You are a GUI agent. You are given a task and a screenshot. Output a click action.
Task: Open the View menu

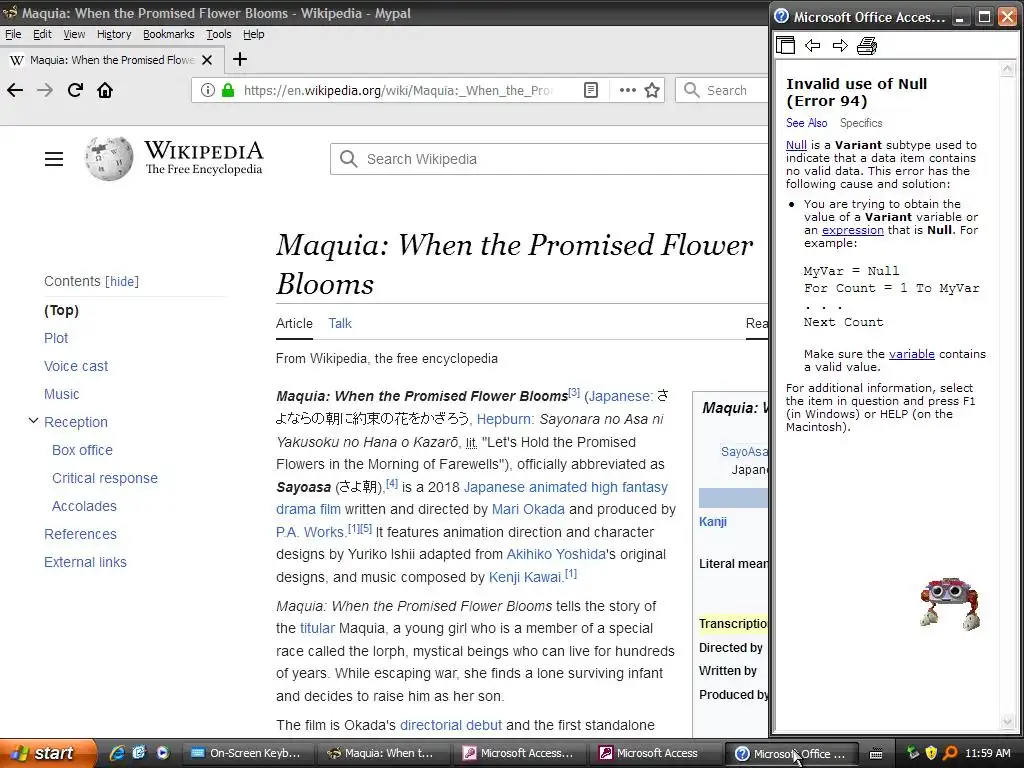pos(74,34)
